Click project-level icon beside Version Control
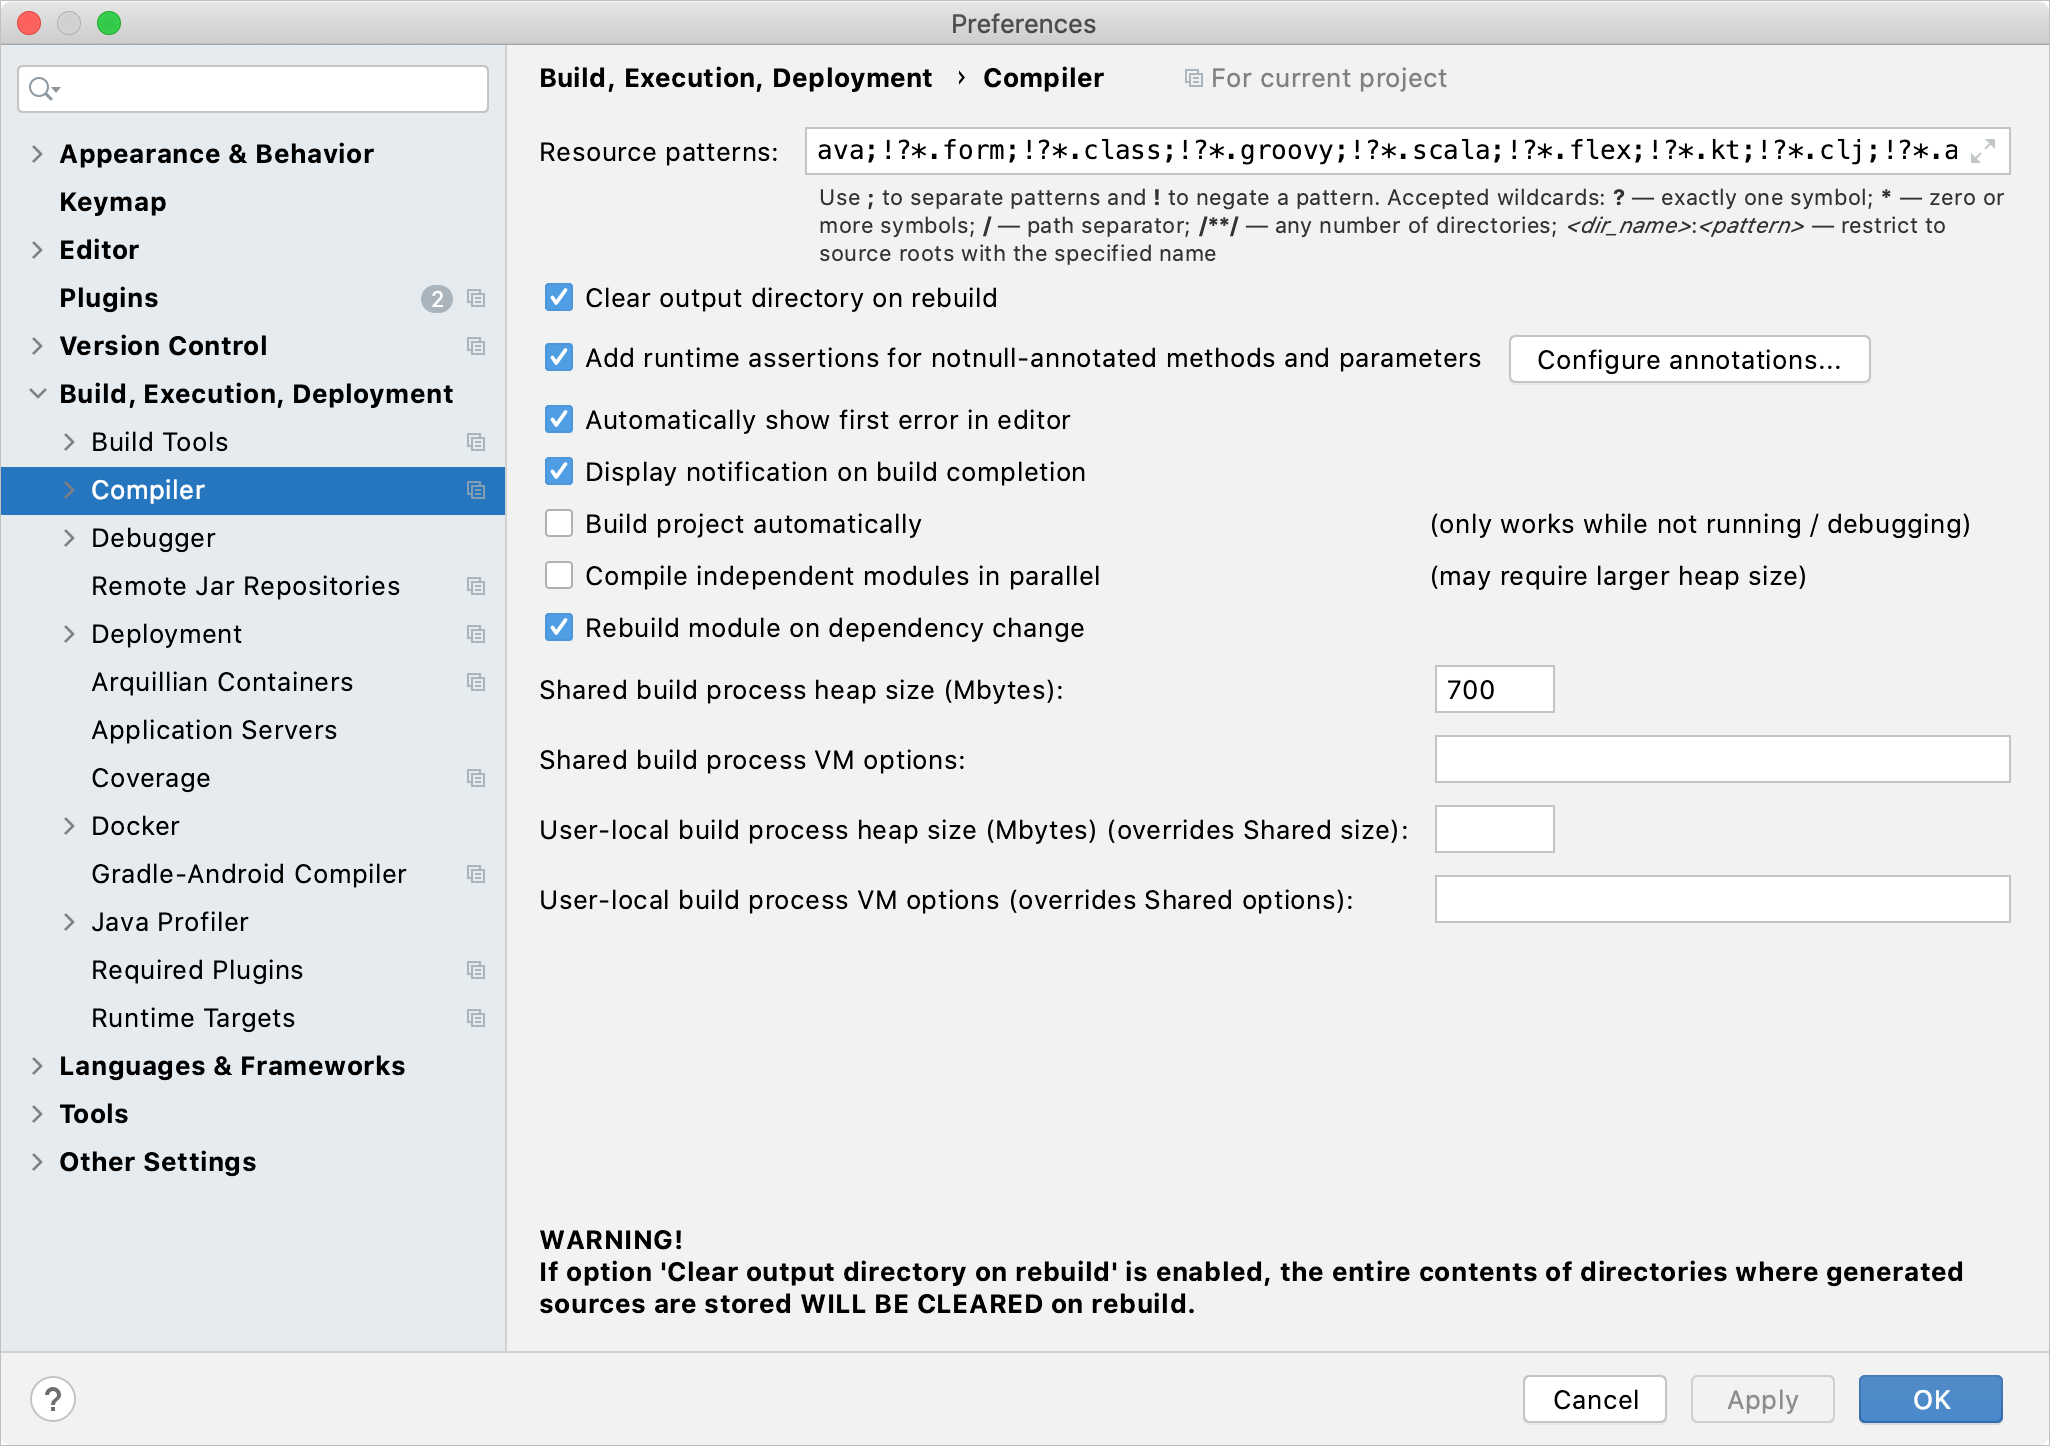This screenshot has height=1446, width=2050. pyautogui.click(x=476, y=346)
